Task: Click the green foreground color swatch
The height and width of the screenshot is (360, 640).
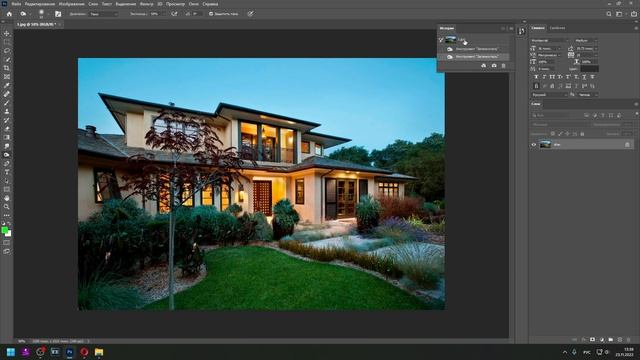Action: (x=5, y=231)
